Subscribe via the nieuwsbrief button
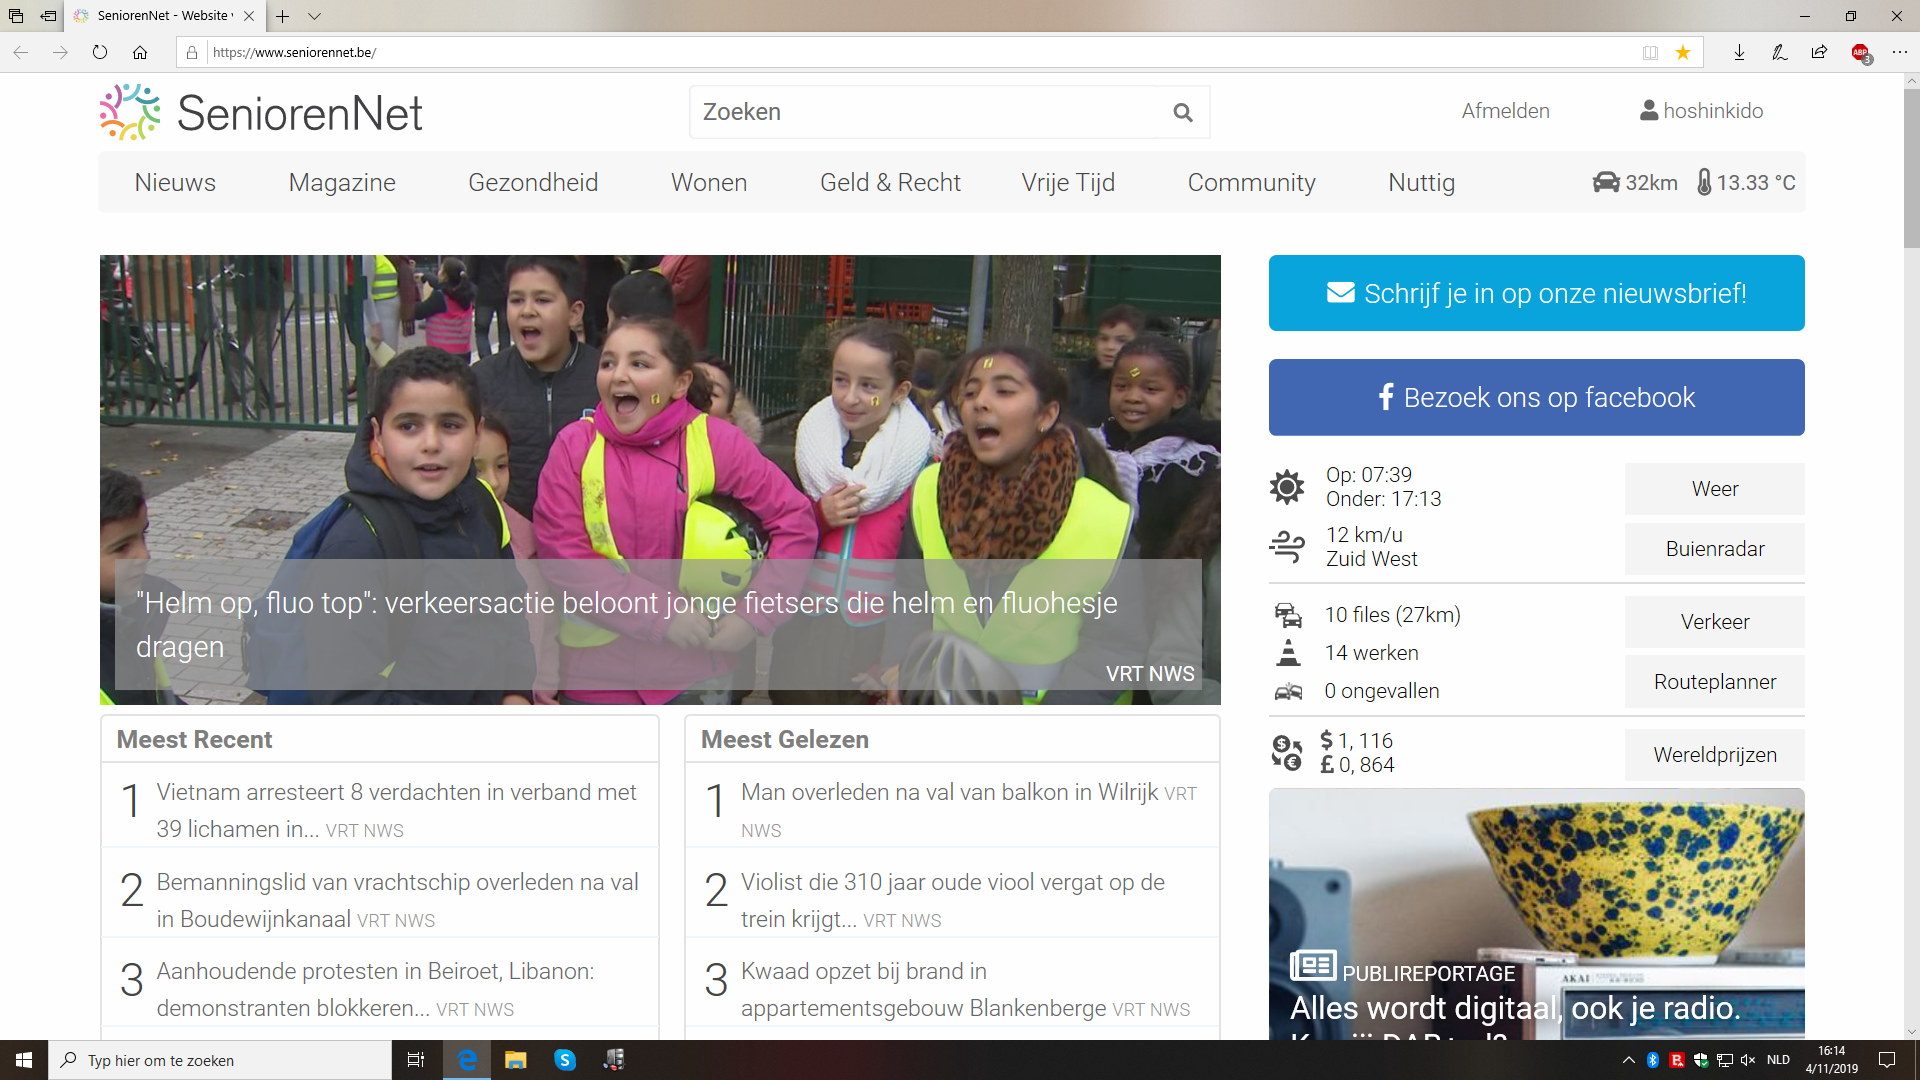The width and height of the screenshot is (1920, 1080). (1536, 293)
